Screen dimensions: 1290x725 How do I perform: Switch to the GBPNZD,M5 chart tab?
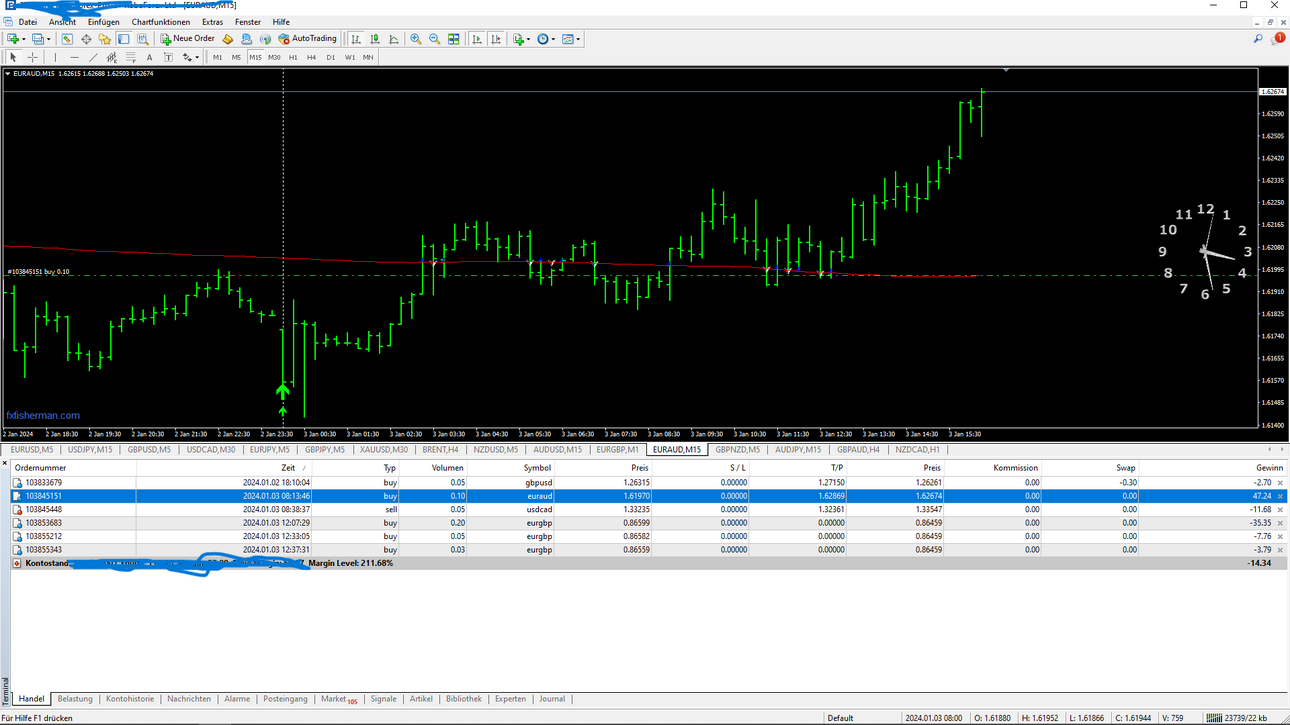(737, 450)
